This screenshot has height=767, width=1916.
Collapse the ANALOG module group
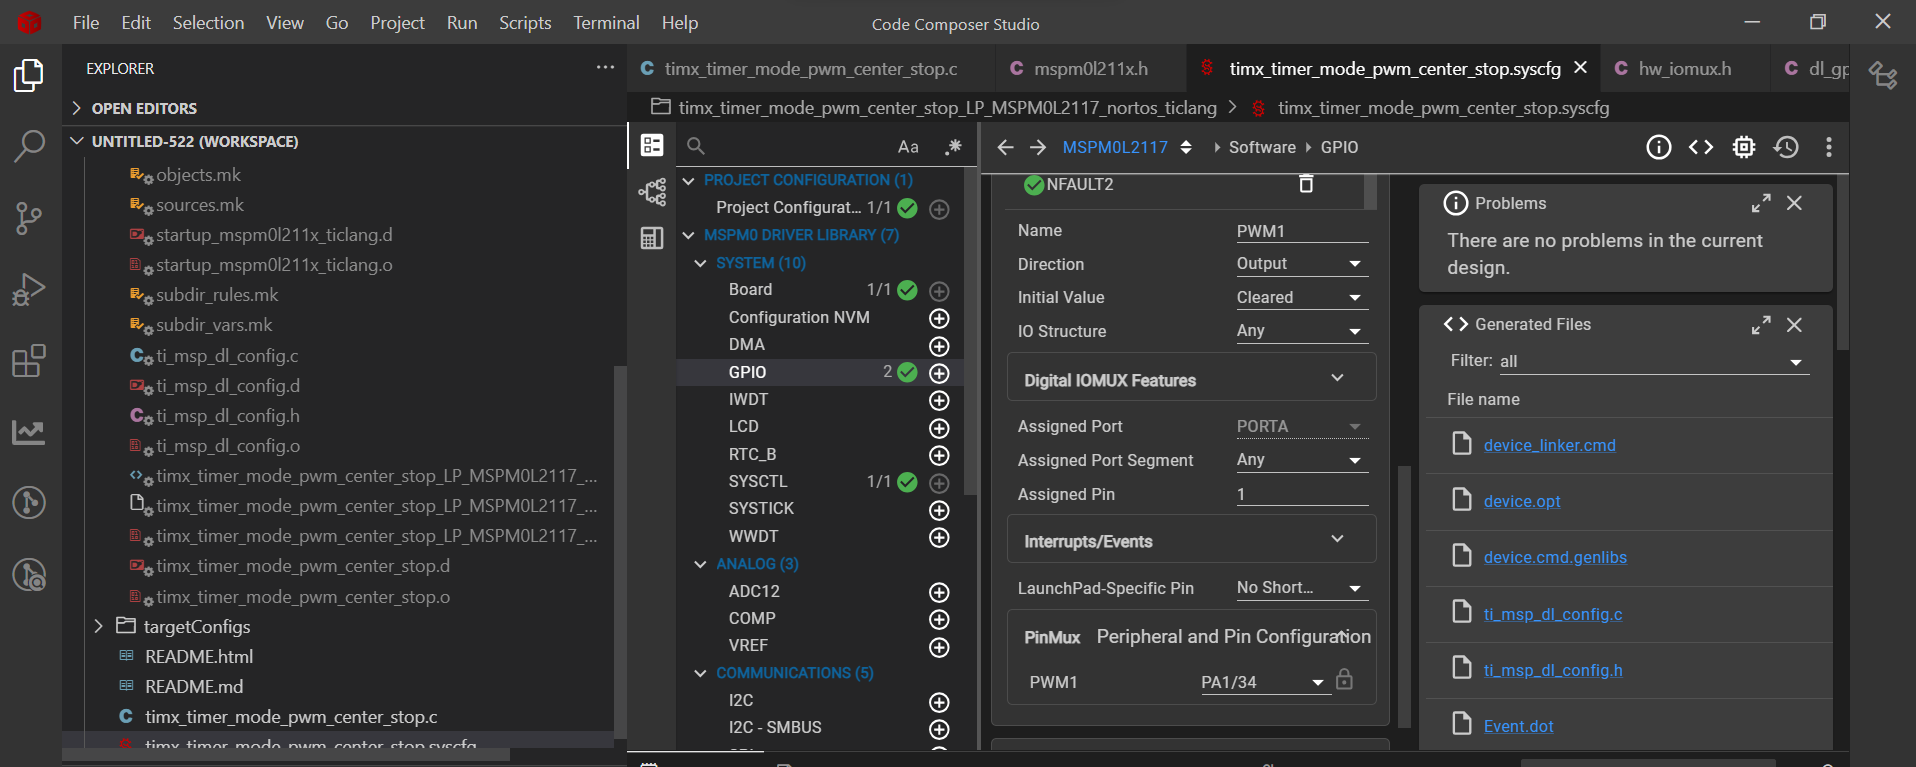tap(700, 564)
